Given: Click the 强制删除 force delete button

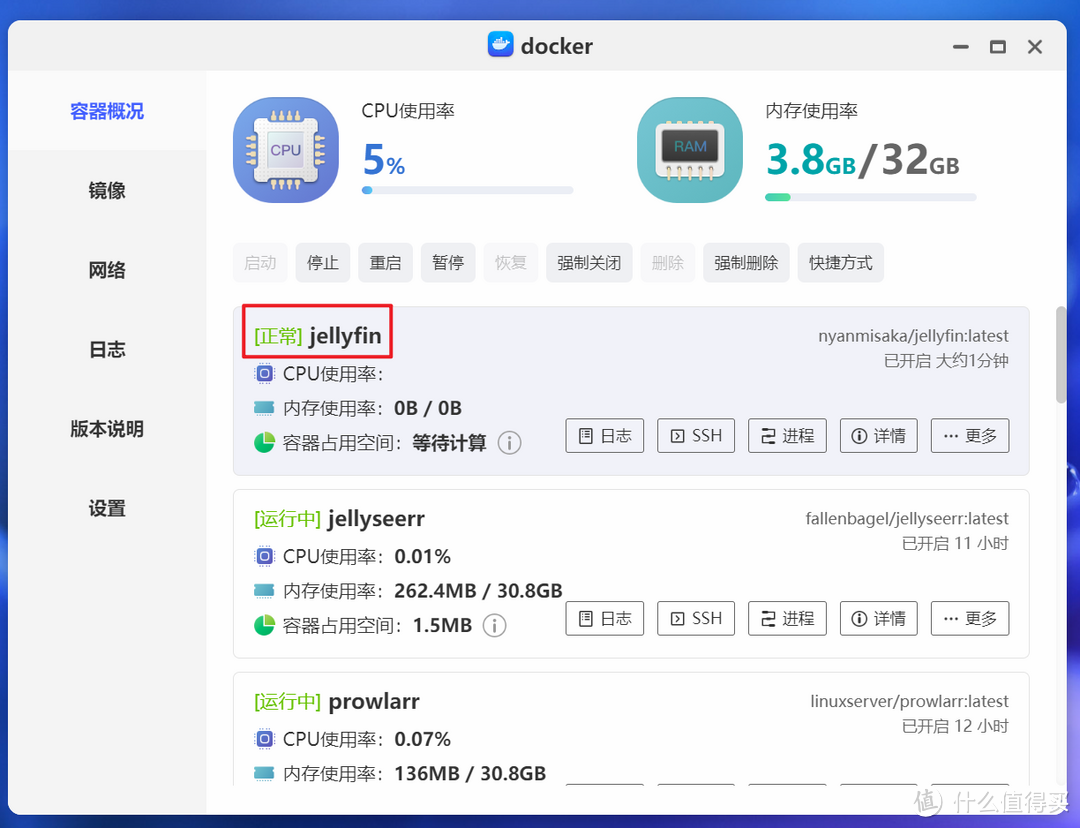Looking at the screenshot, I should coord(746,262).
